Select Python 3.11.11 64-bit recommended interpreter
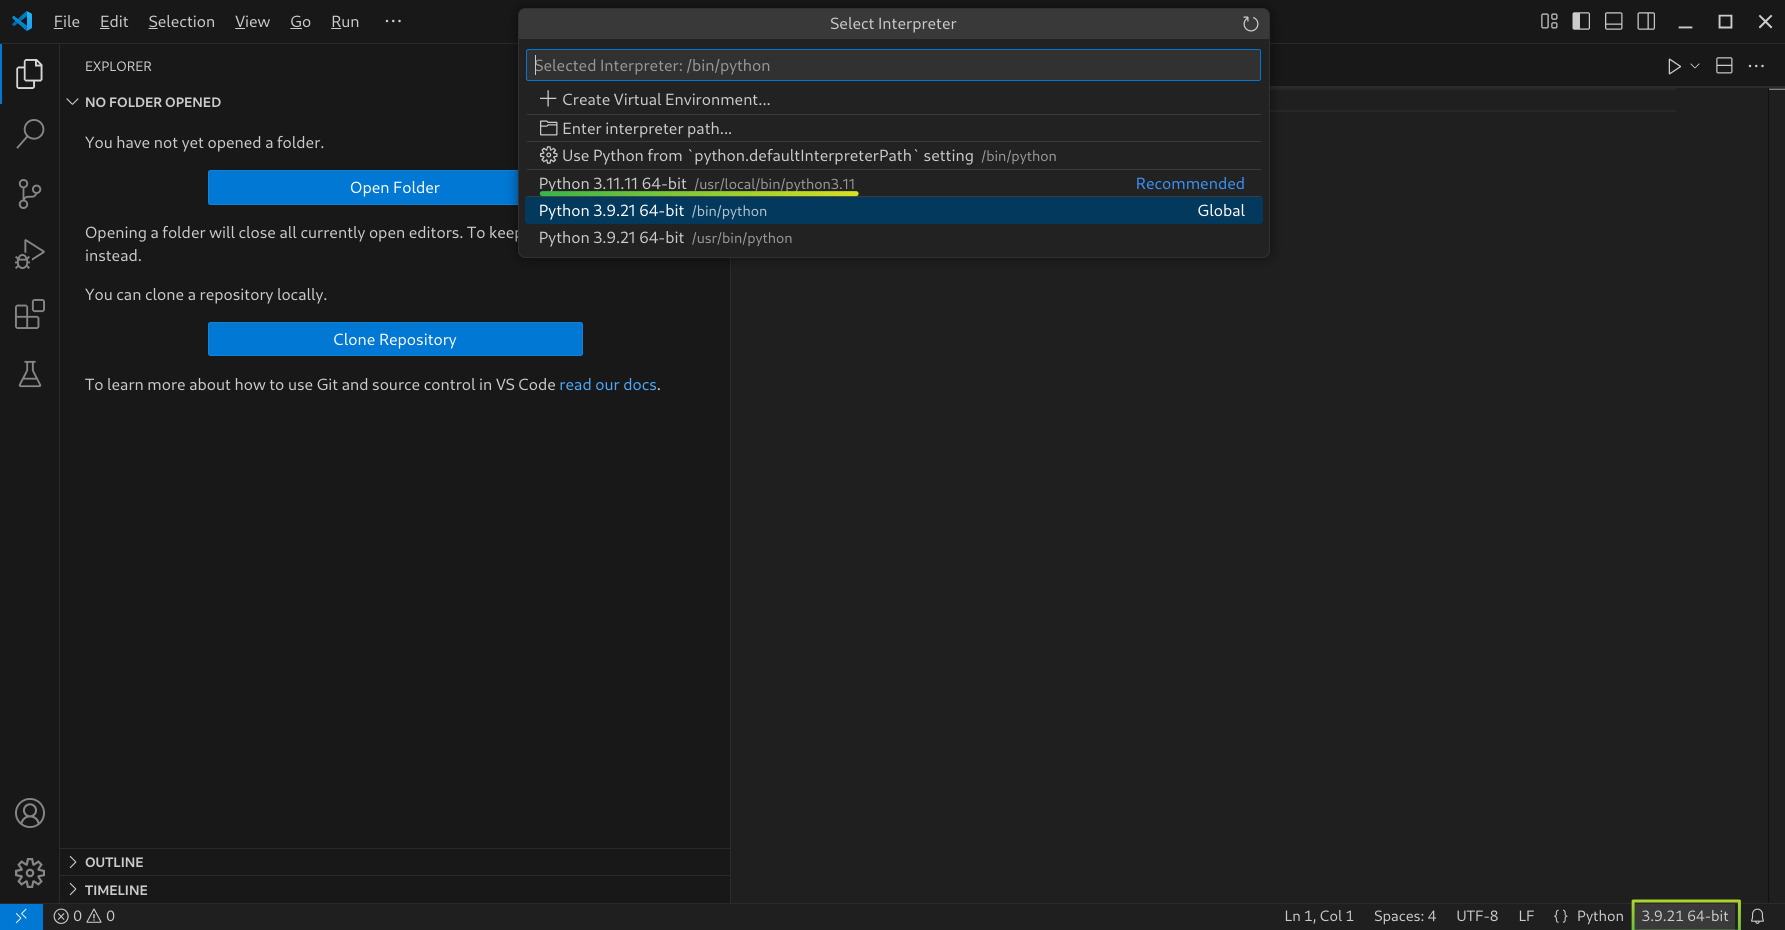Viewport: 1785px width, 930px height. [893, 184]
